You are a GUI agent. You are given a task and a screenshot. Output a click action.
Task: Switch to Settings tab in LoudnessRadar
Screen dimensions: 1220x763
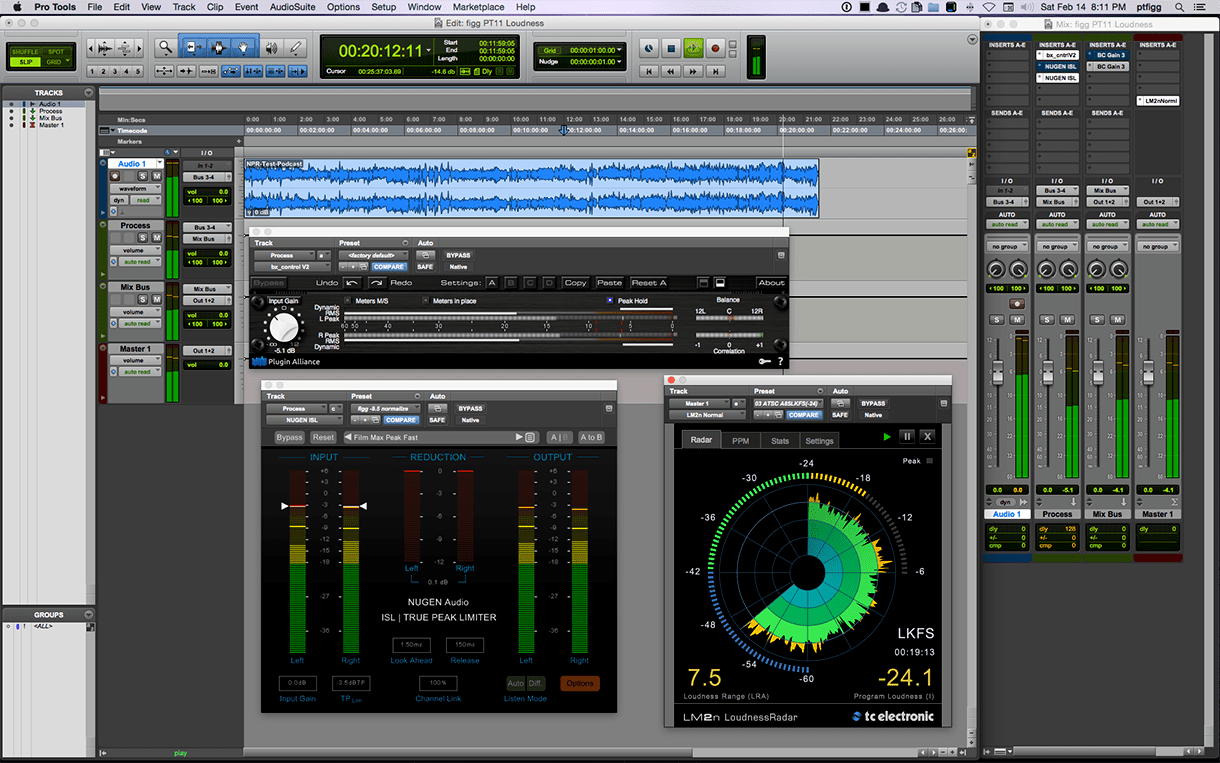coord(819,440)
